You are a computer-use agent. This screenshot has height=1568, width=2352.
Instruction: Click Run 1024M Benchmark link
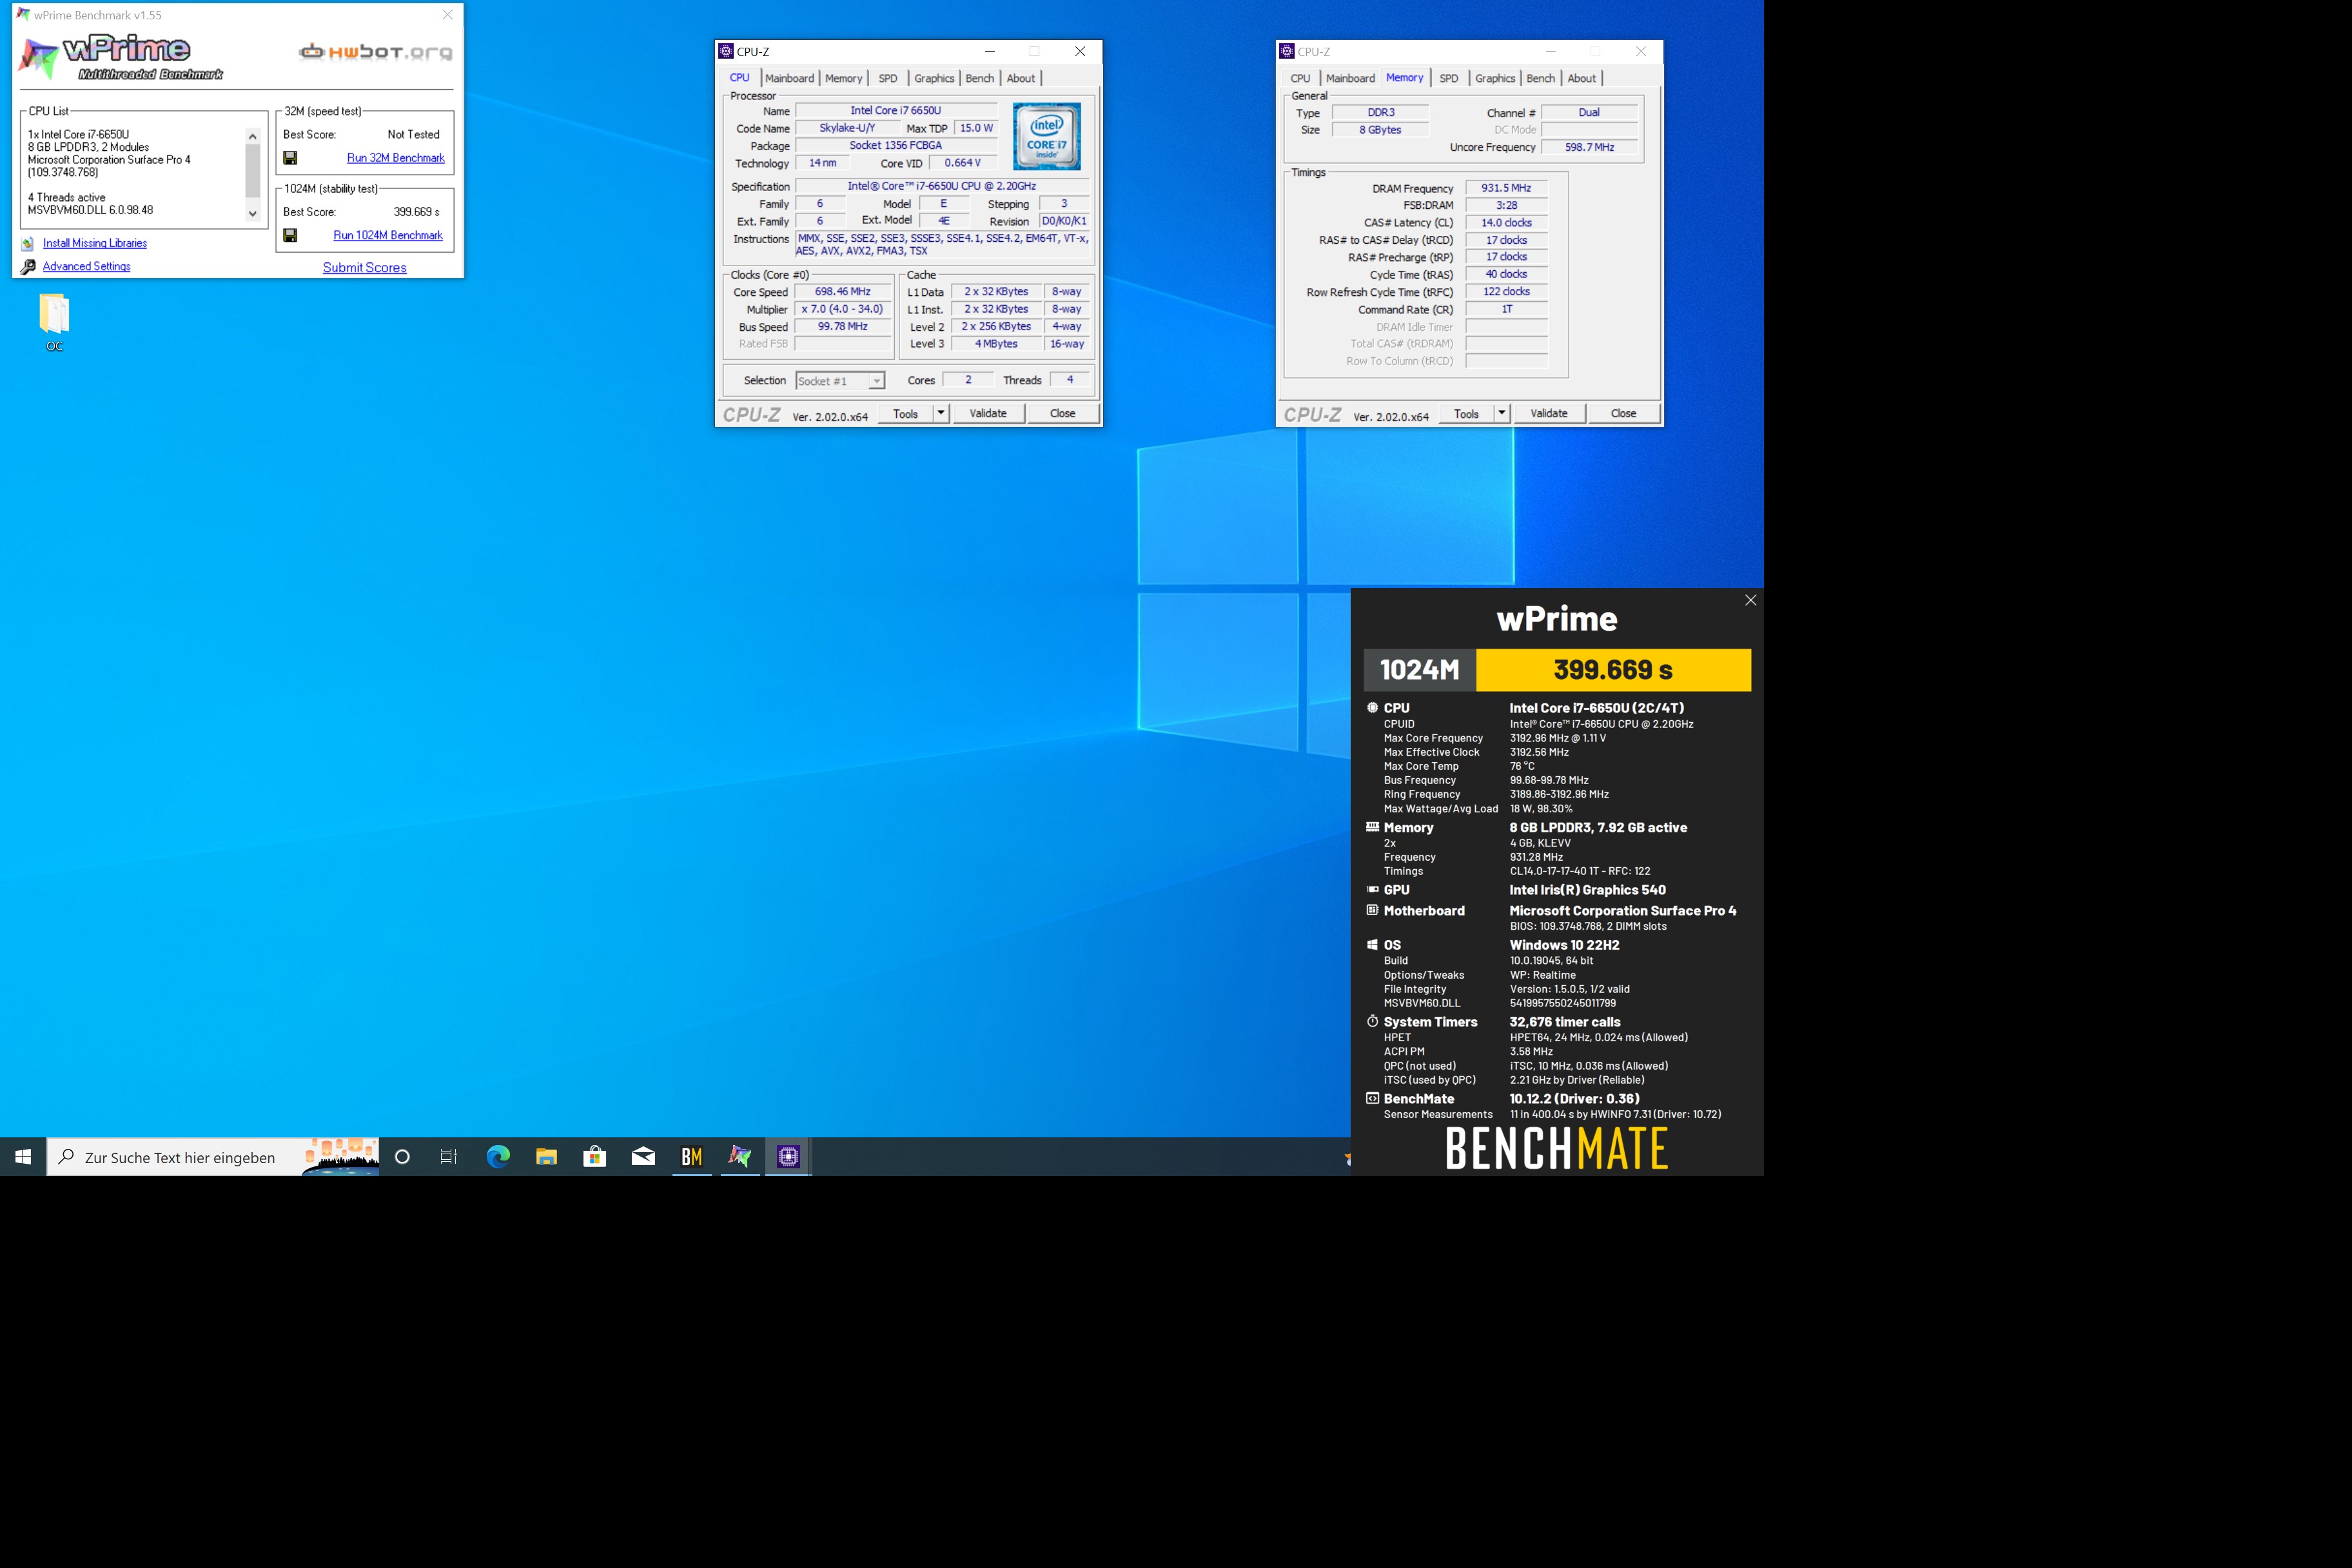point(388,235)
